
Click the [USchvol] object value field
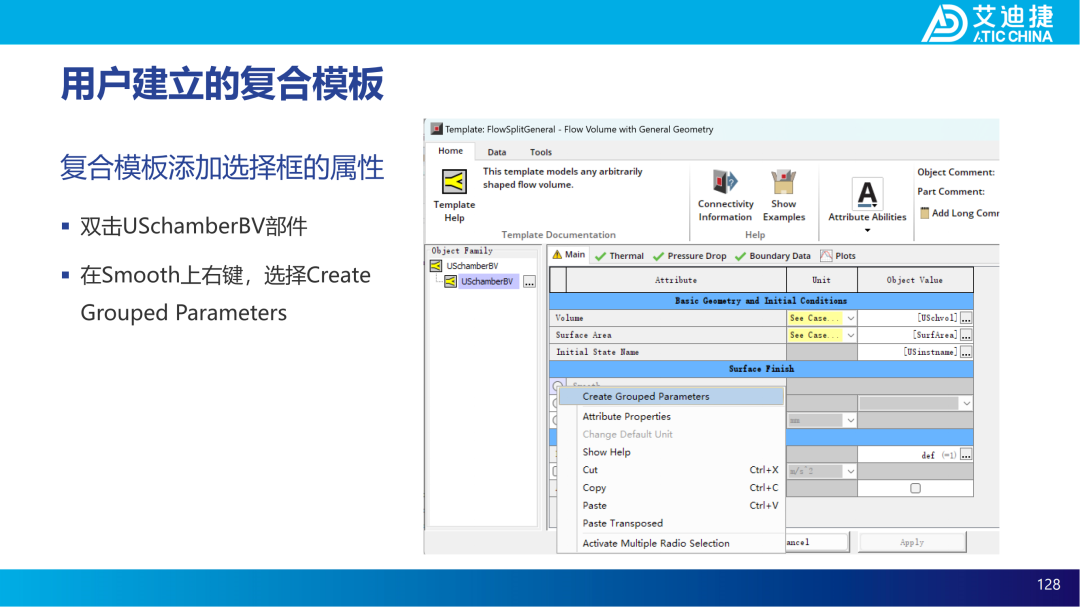click(908, 318)
